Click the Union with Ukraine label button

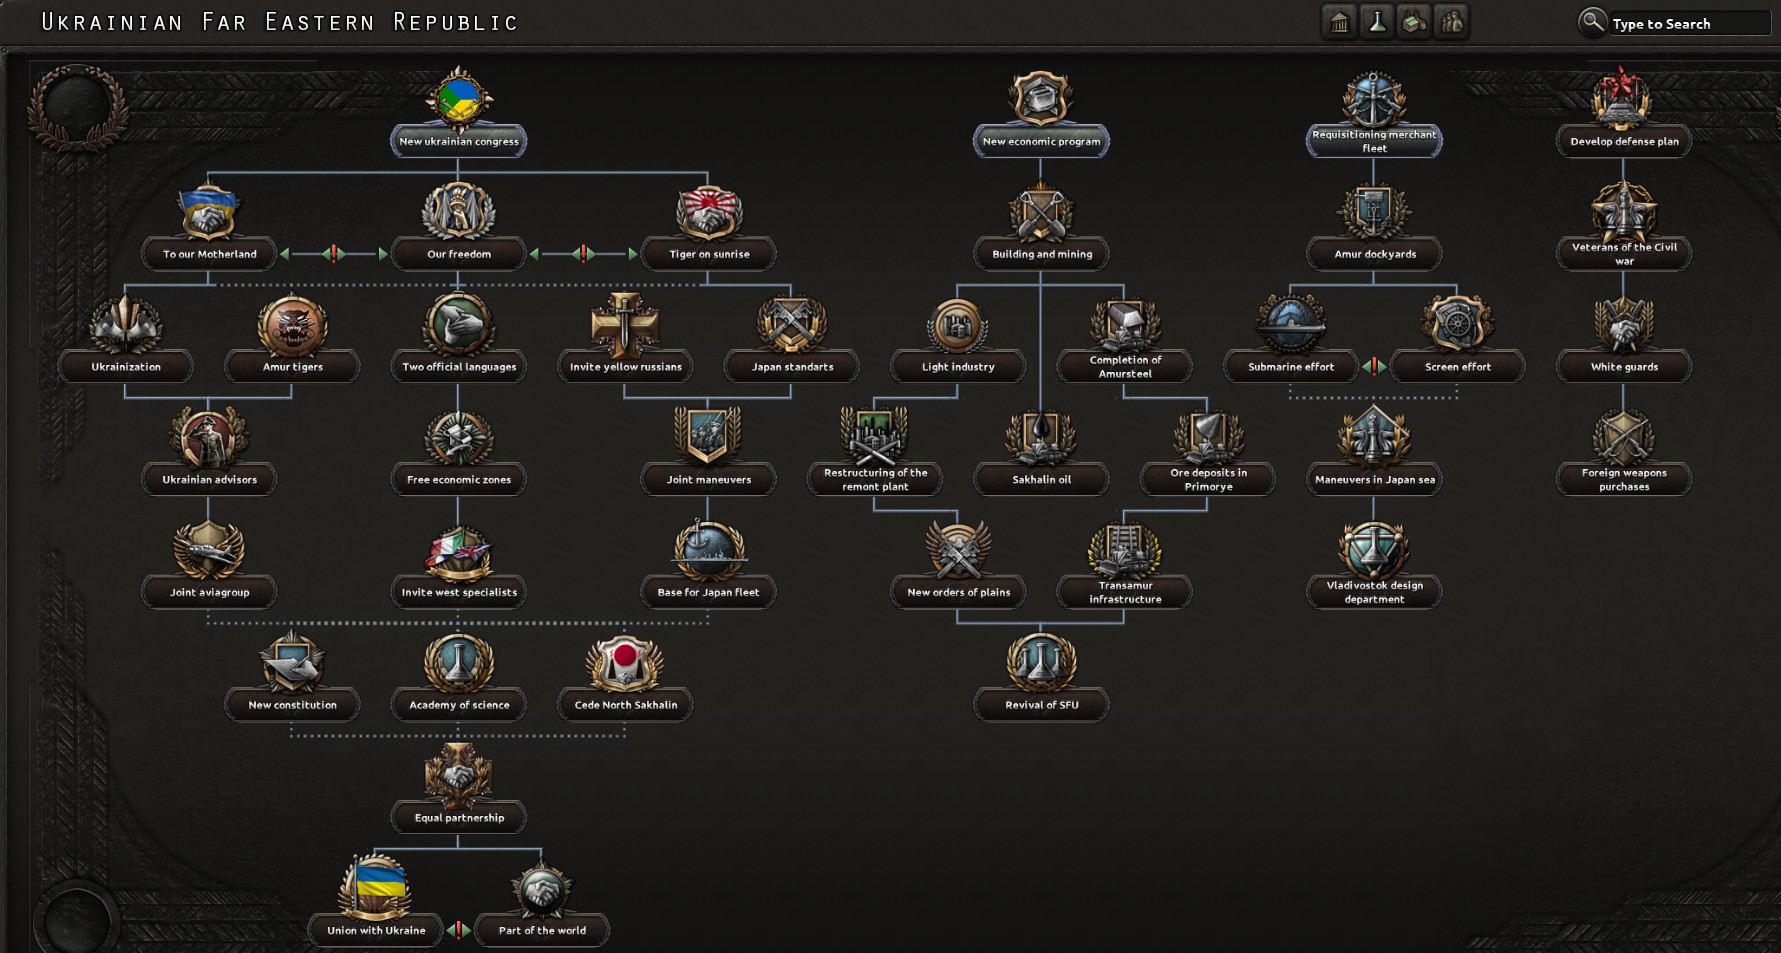(376, 930)
